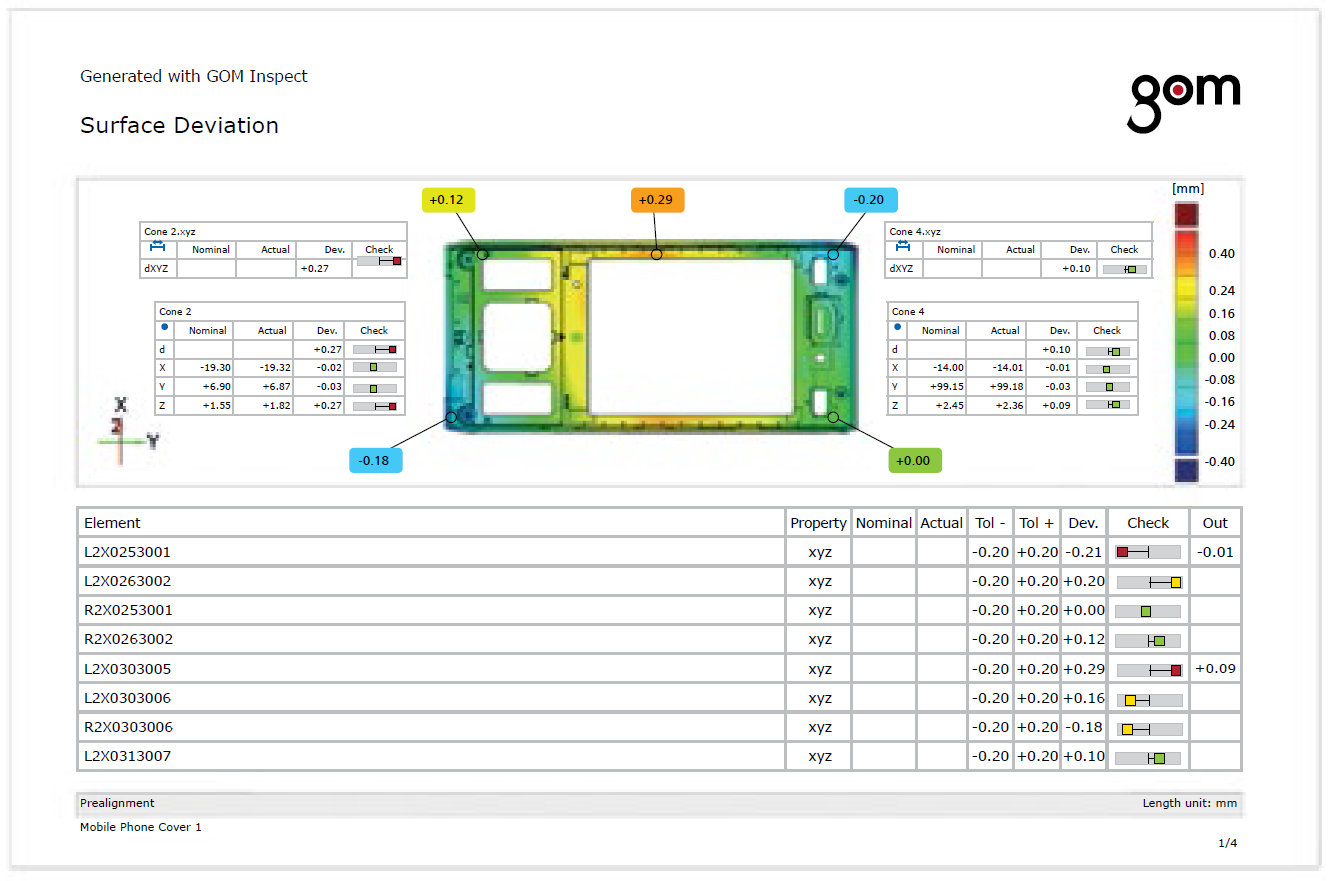Select the red check indicator for L2X0253001
Viewport: 1339px width, 881px height.
[x=1123, y=552]
